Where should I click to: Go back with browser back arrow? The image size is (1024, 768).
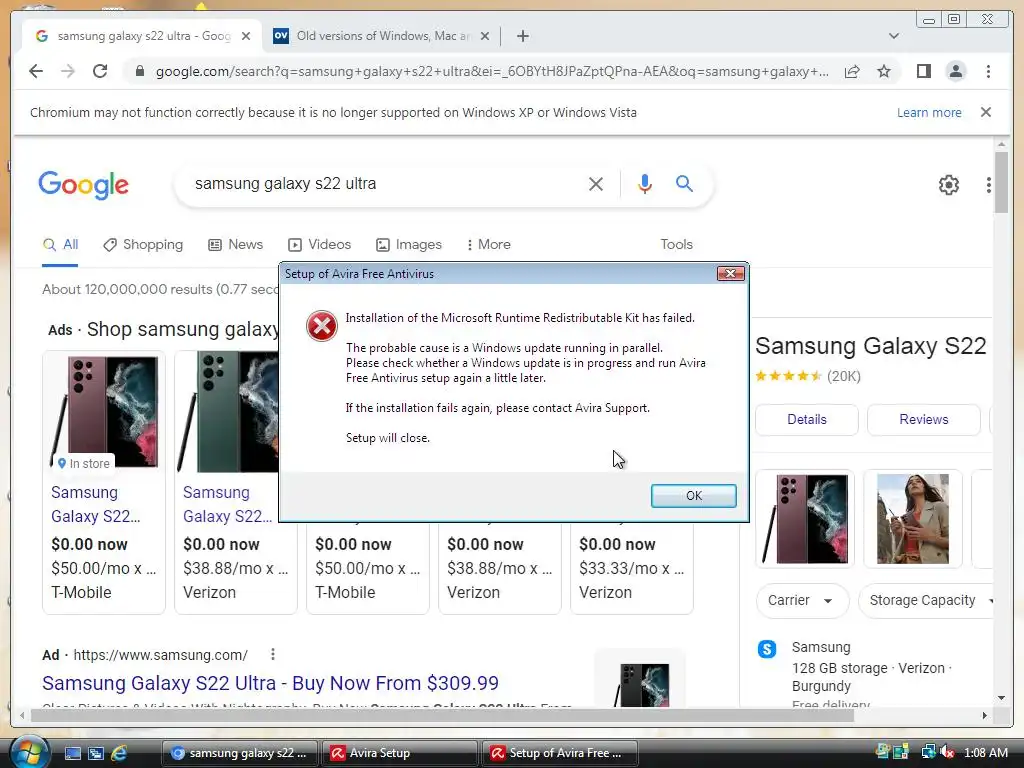(36, 71)
